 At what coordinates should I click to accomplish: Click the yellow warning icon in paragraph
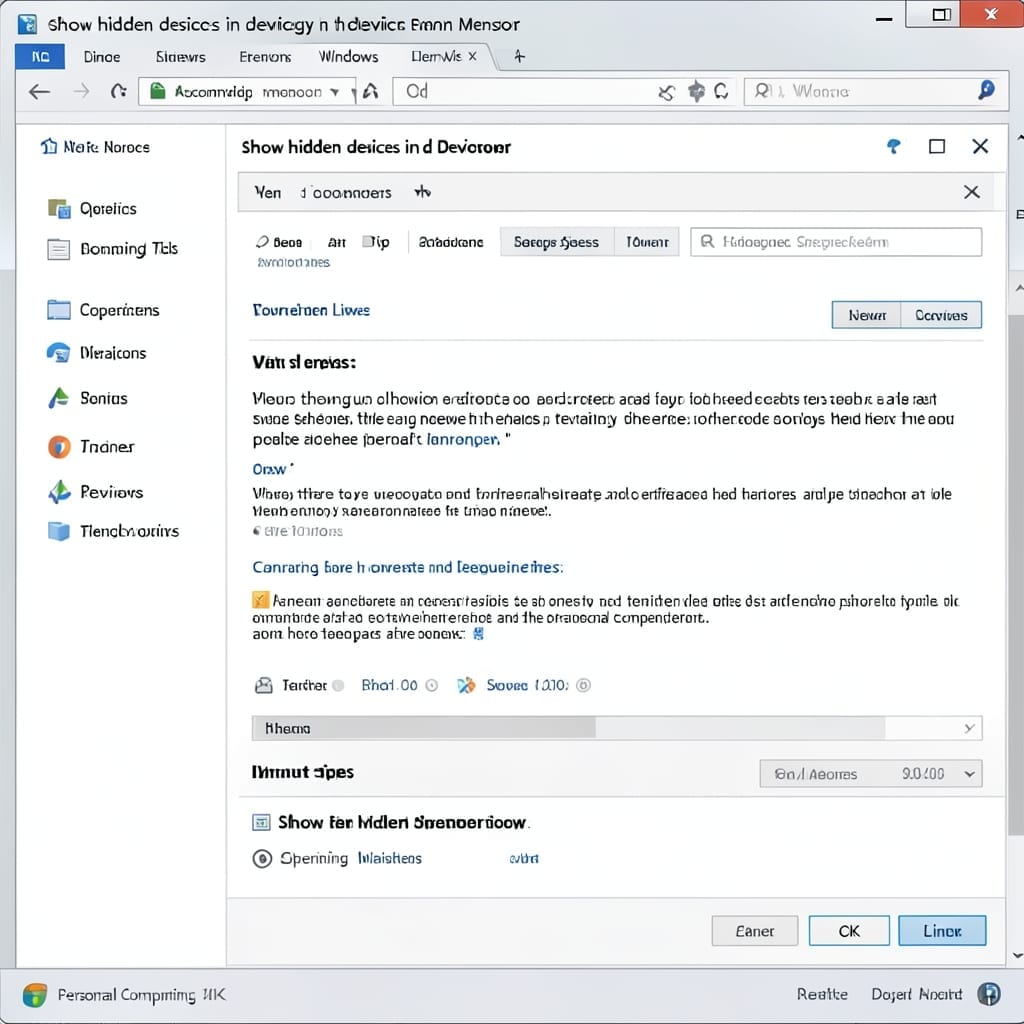[x=260, y=600]
